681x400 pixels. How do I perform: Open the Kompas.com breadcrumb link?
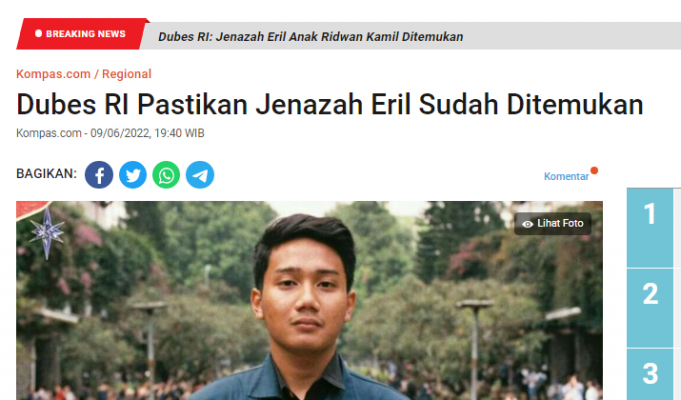pyautogui.click(x=53, y=74)
